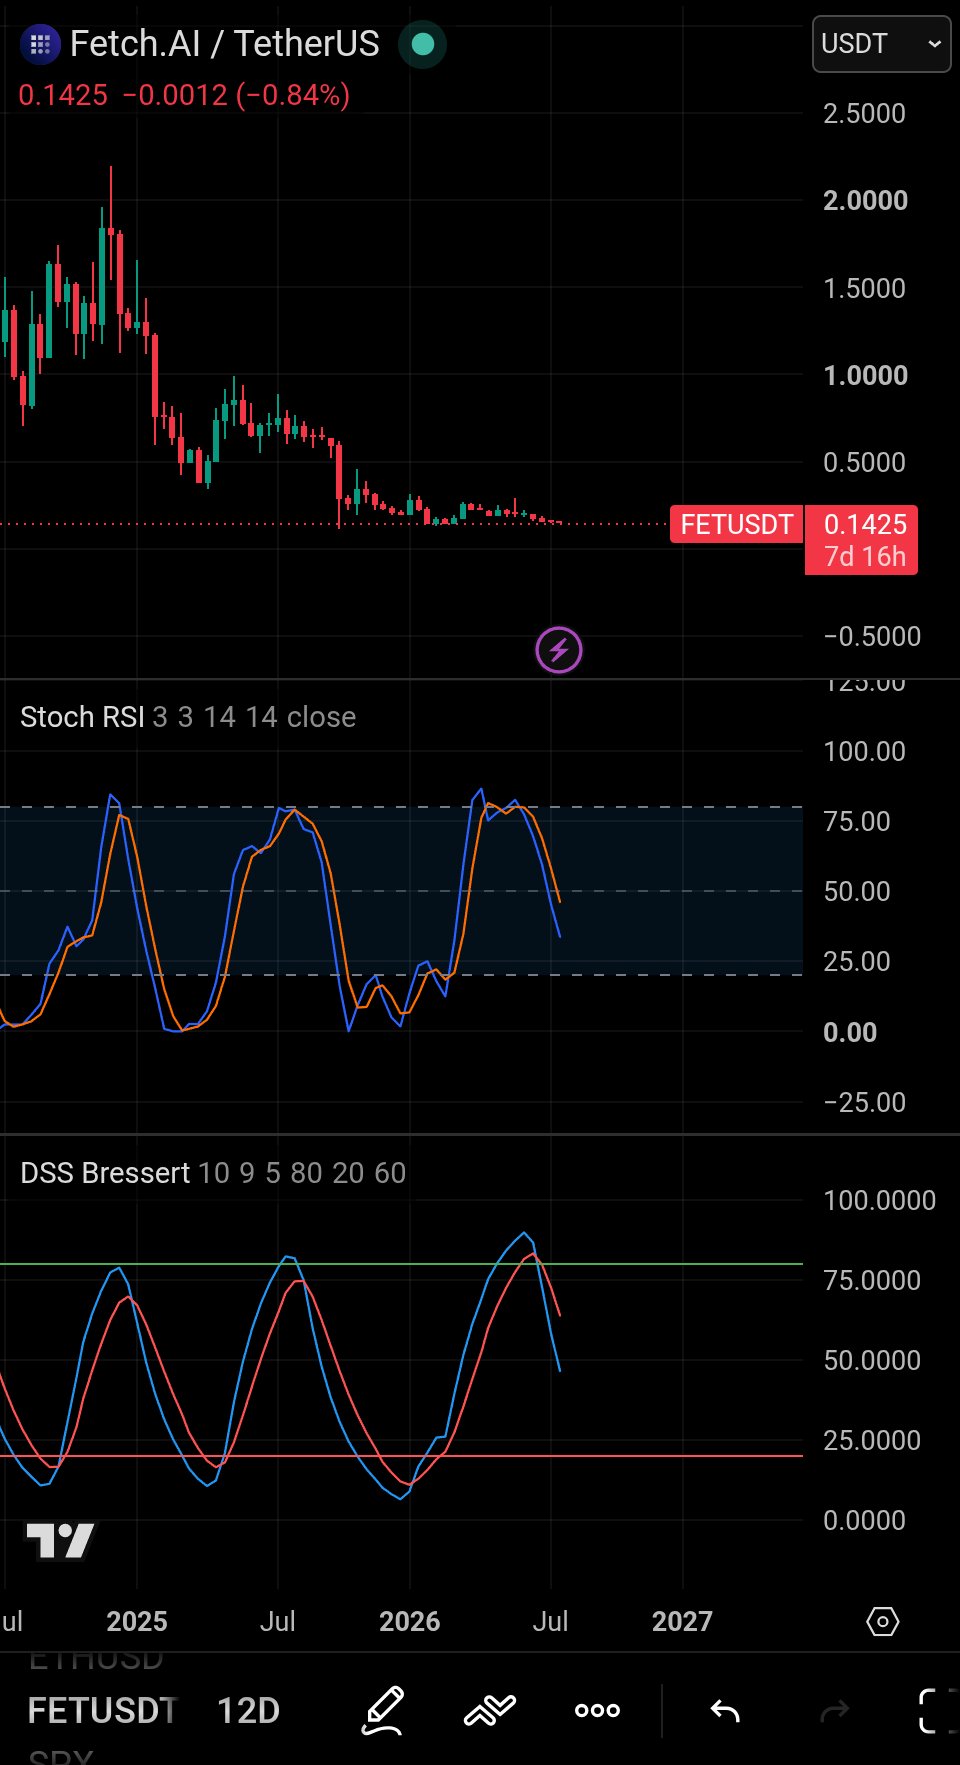Tap the 2025 time axis label
This screenshot has height=1765, width=960.
(x=137, y=1621)
